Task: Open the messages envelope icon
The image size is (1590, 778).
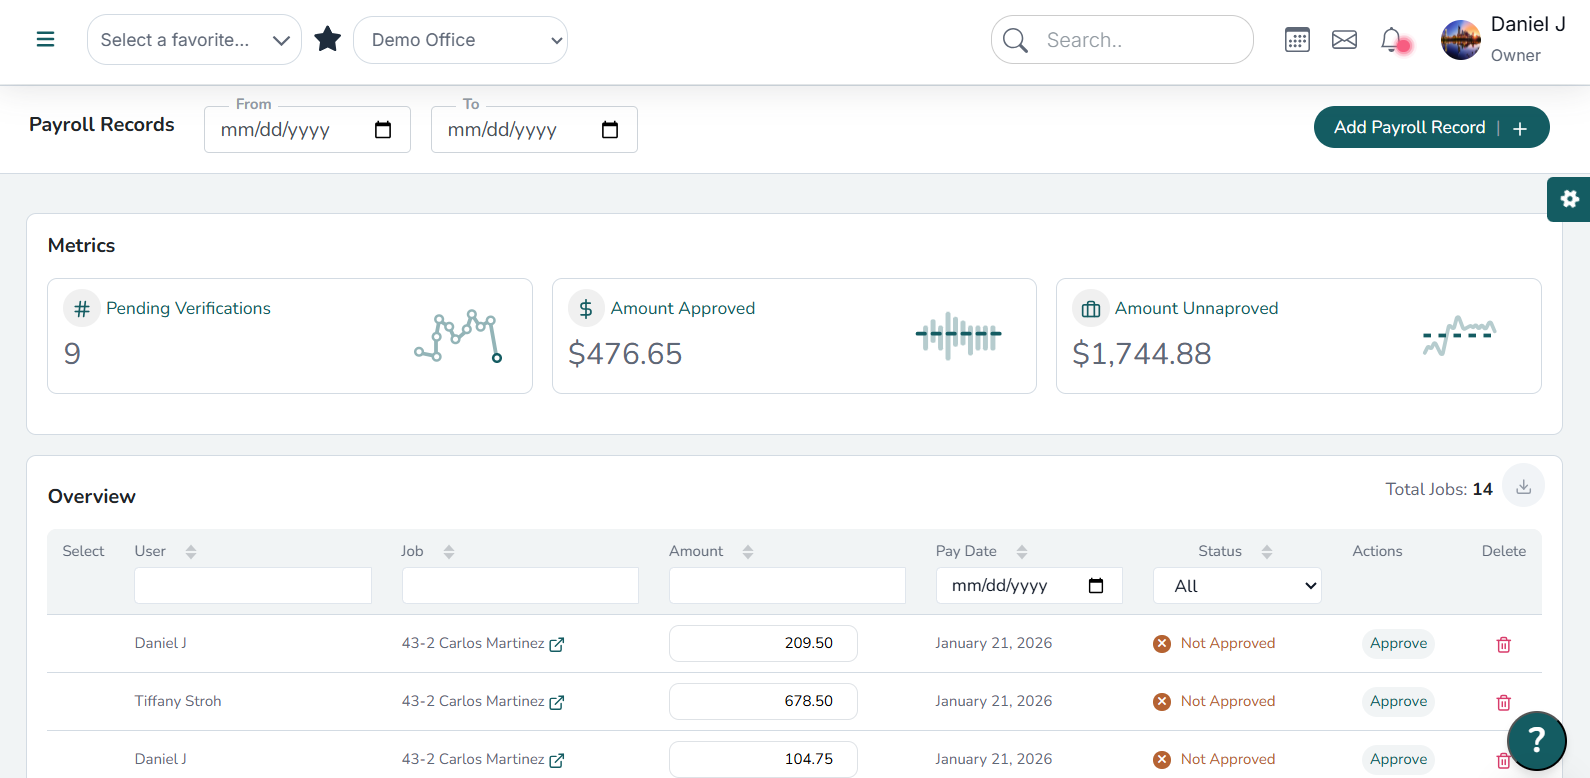Action: pyautogui.click(x=1345, y=40)
